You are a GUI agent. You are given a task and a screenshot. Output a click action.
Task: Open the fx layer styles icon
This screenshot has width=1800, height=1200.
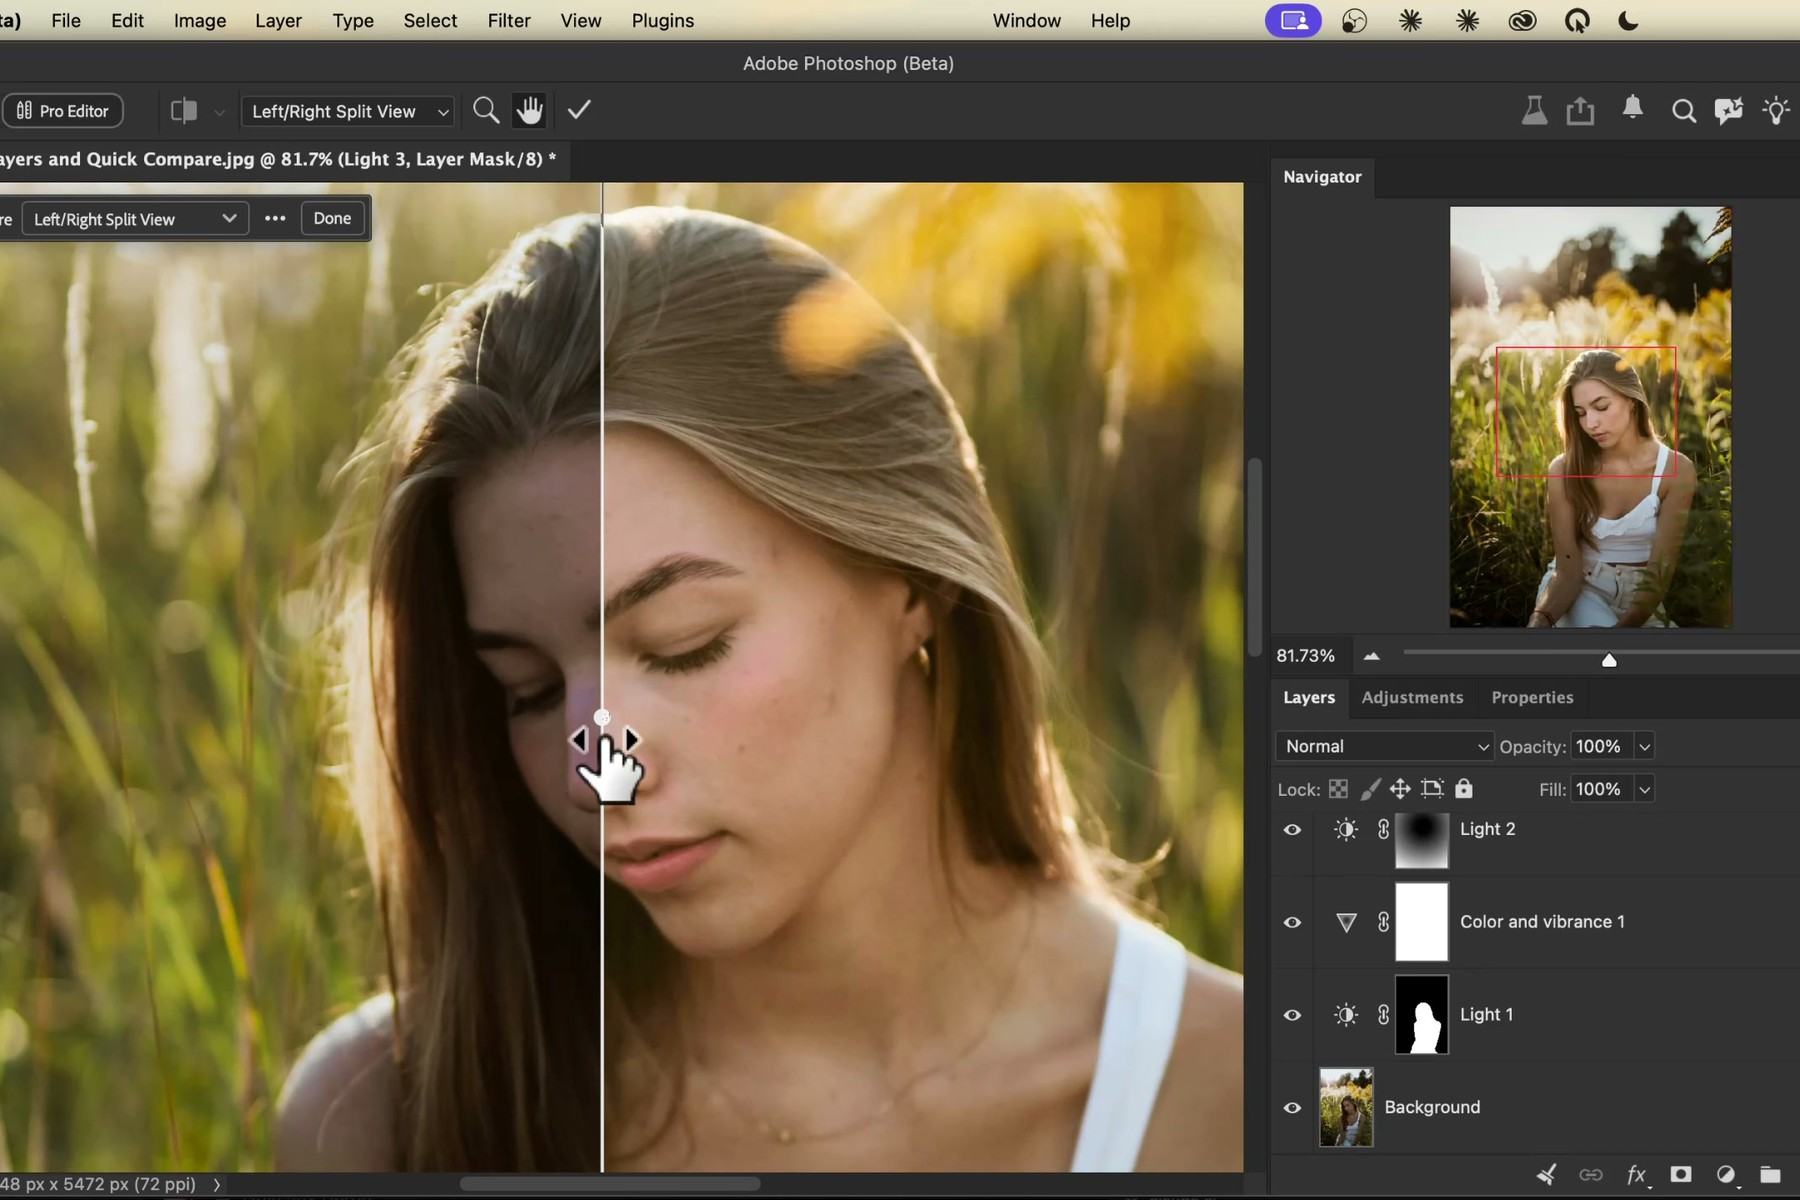(x=1636, y=1174)
